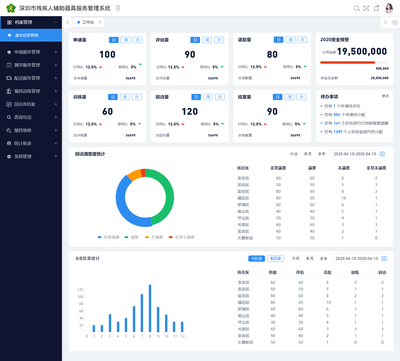Expand 统计报表 with its plus sign
400x361 pixels.
coord(56,143)
